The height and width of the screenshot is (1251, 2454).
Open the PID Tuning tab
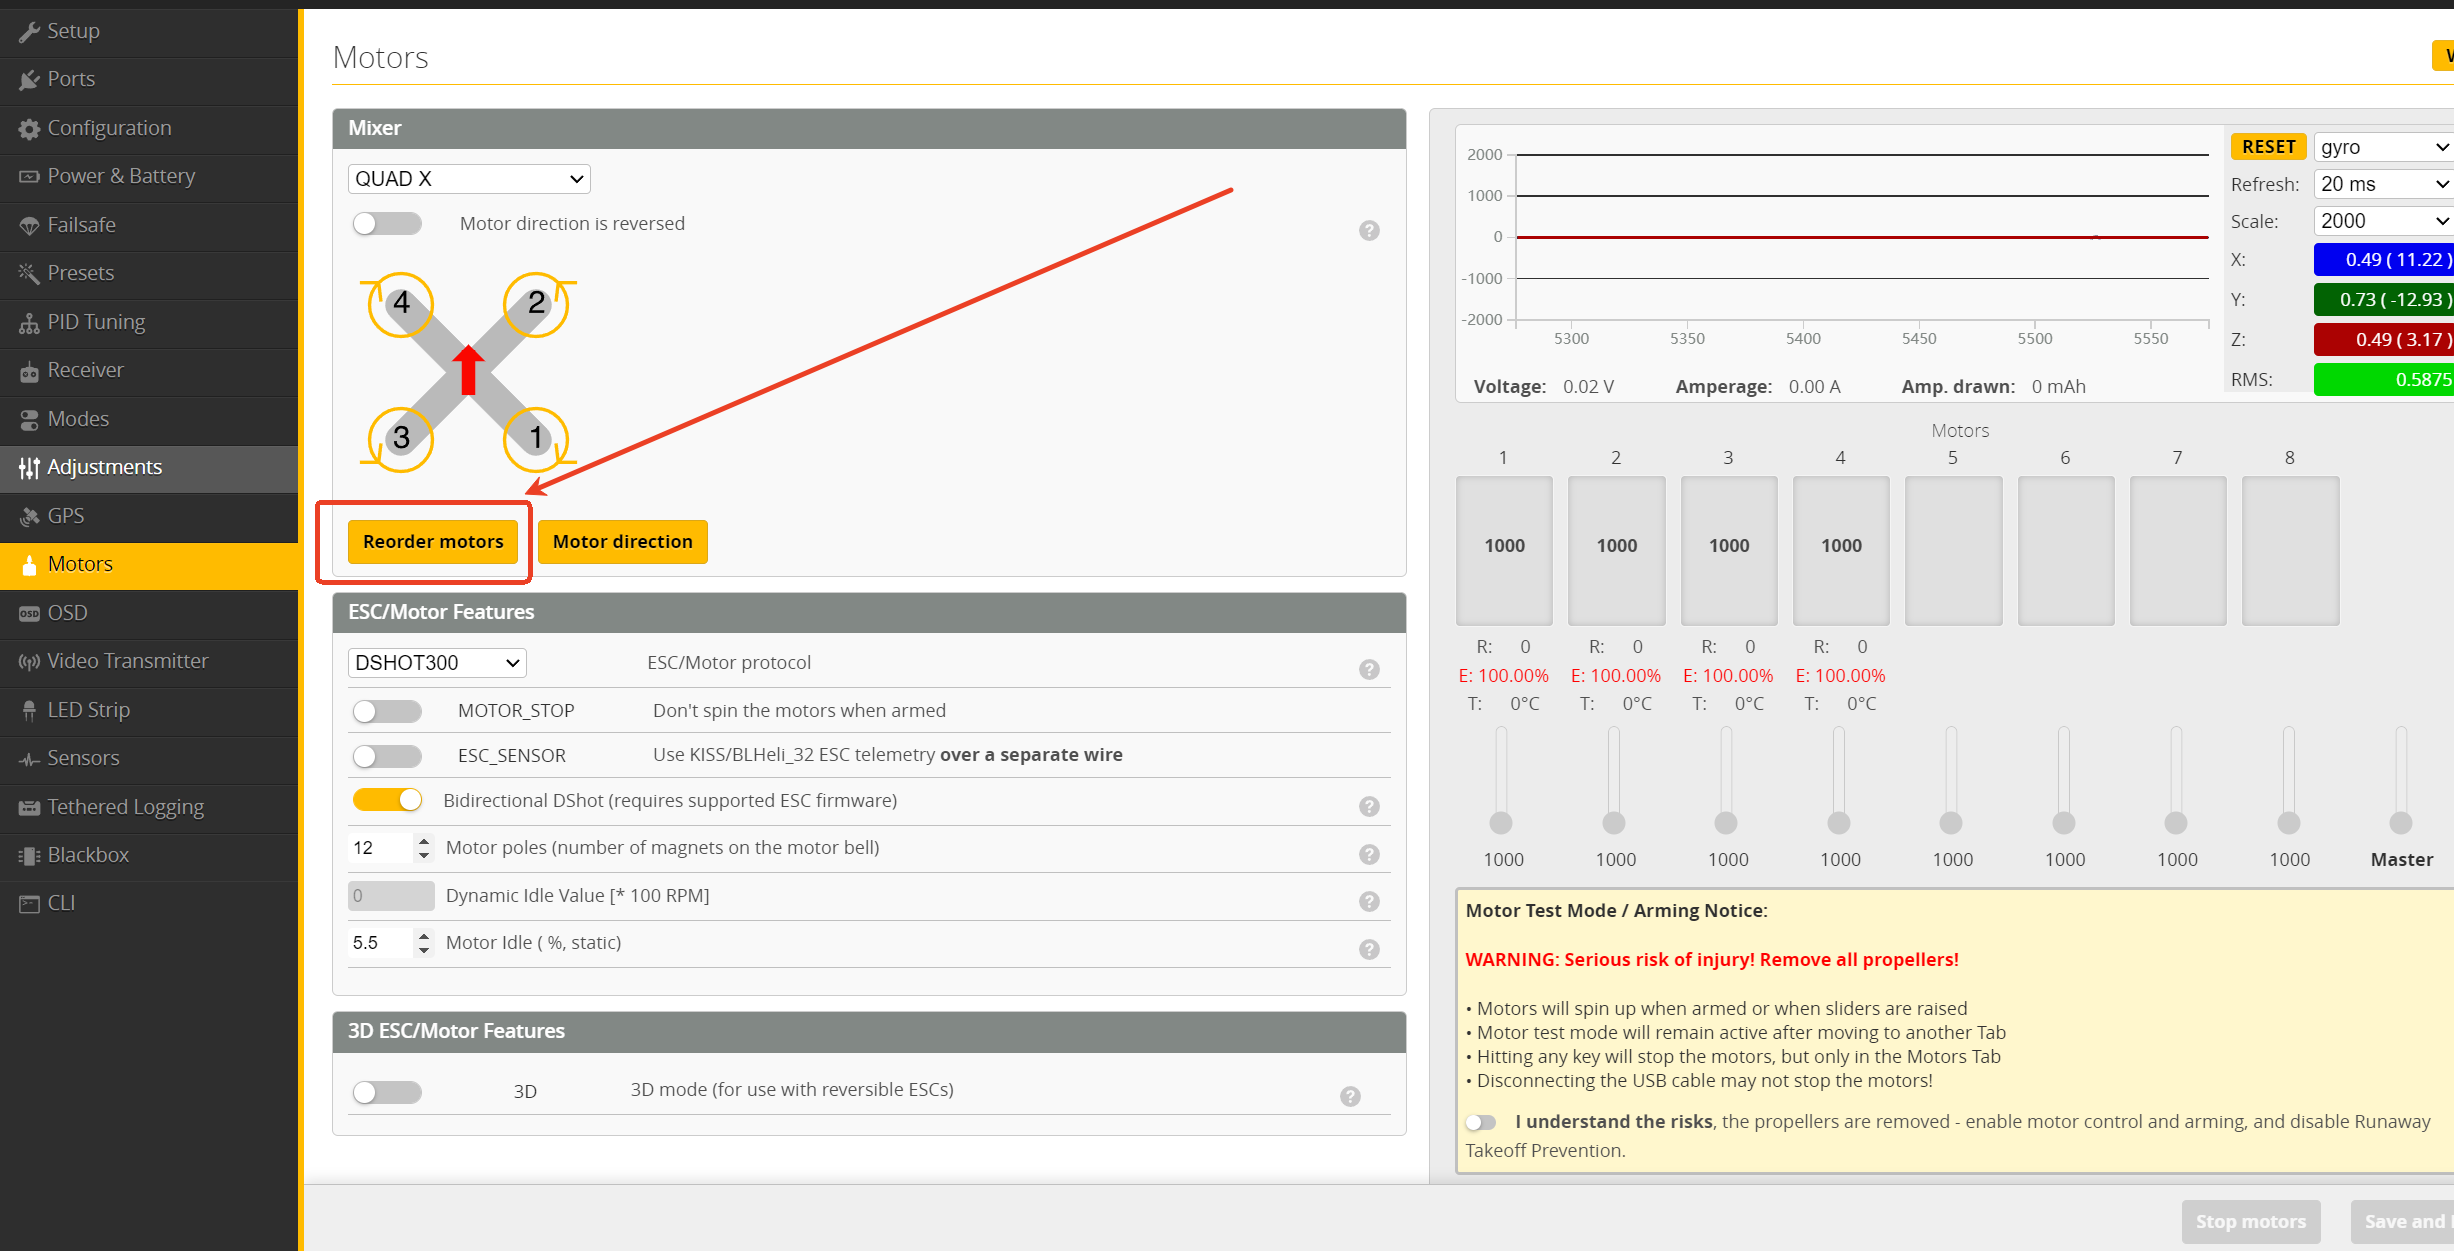pyautogui.click(x=96, y=322)
